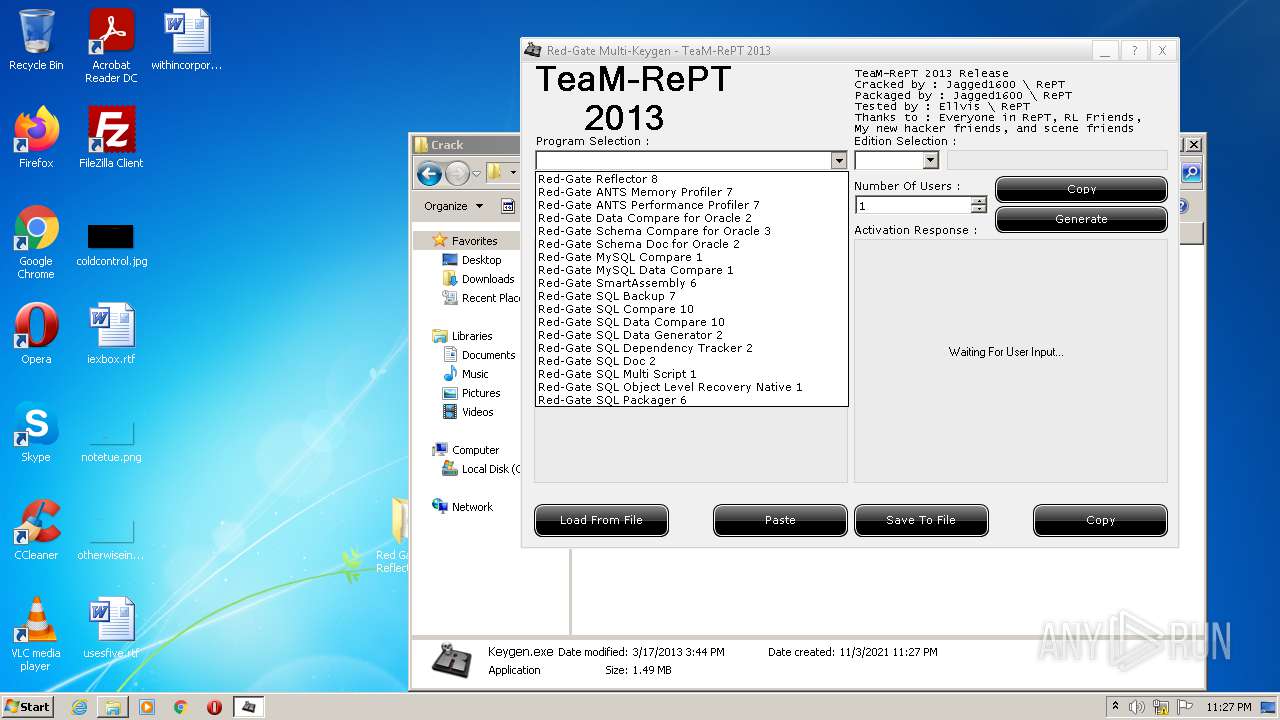The width and height of the screenshot is (1280, 720).
Task: Open coldcontrol.jpg desktop file
Action: click(111, 243)
